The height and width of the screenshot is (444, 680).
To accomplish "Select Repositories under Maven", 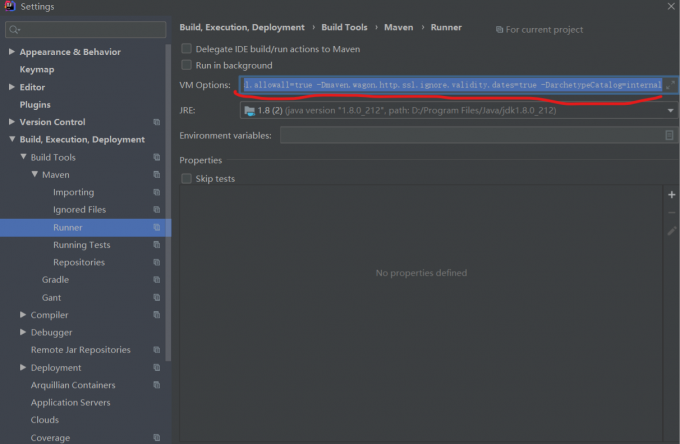I will tap(79, 262).
